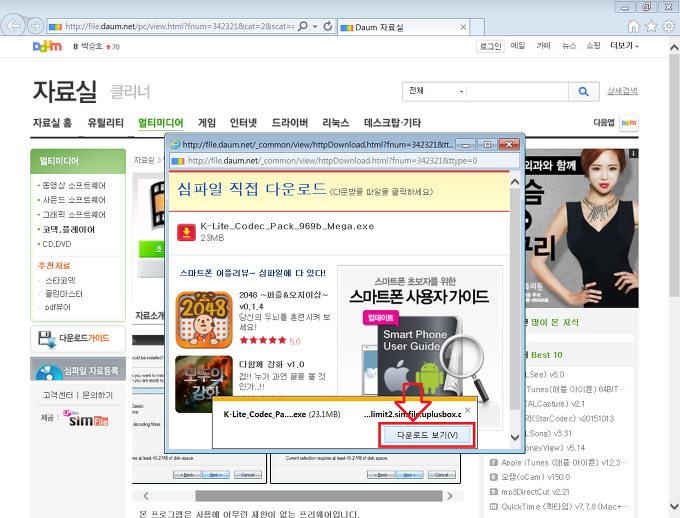
Task: Click the SimFile provider logo
Action: [x=86, y=418]
